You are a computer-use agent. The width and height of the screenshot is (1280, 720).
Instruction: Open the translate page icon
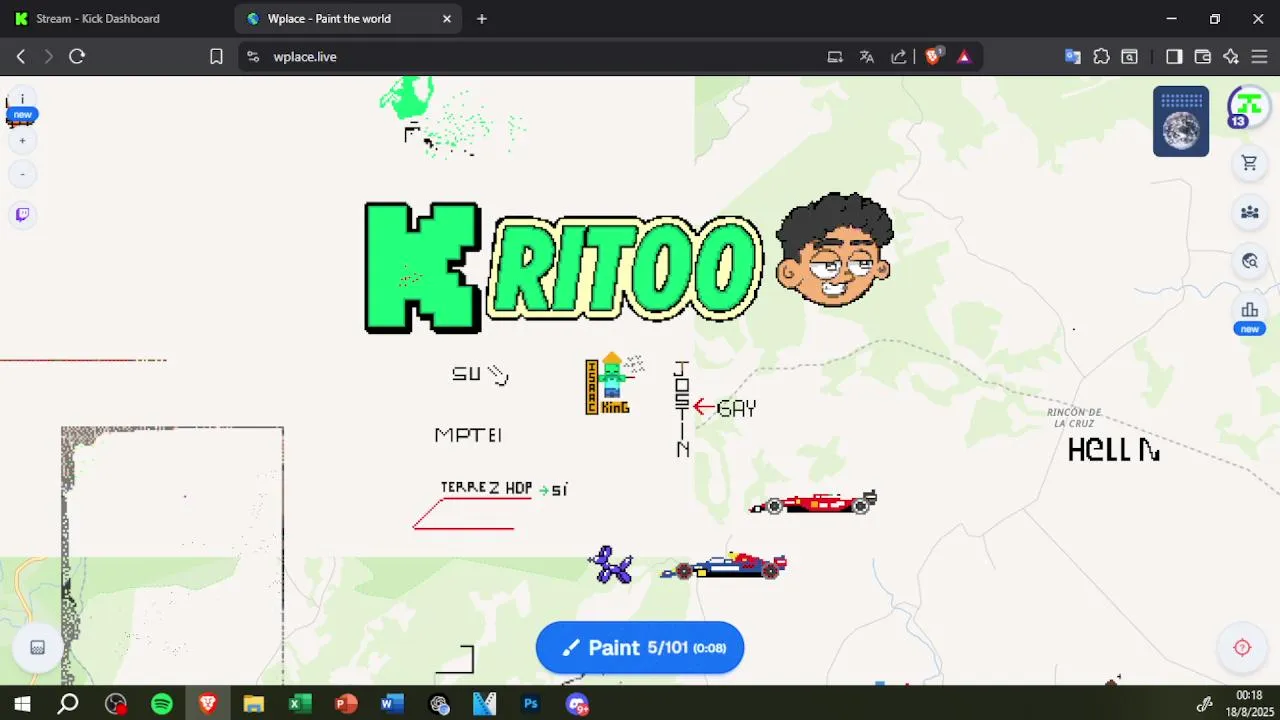[x=867, y=57]
